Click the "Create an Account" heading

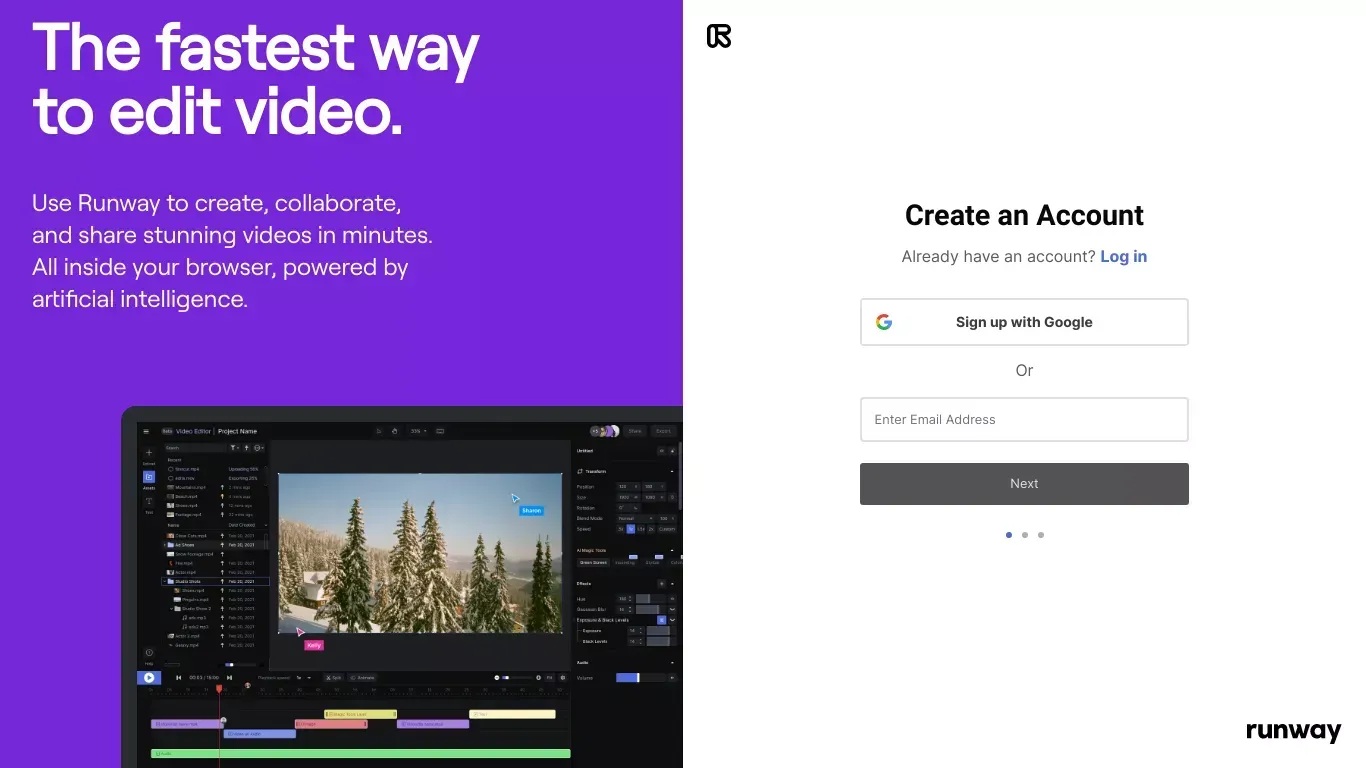click(1024, 215)
